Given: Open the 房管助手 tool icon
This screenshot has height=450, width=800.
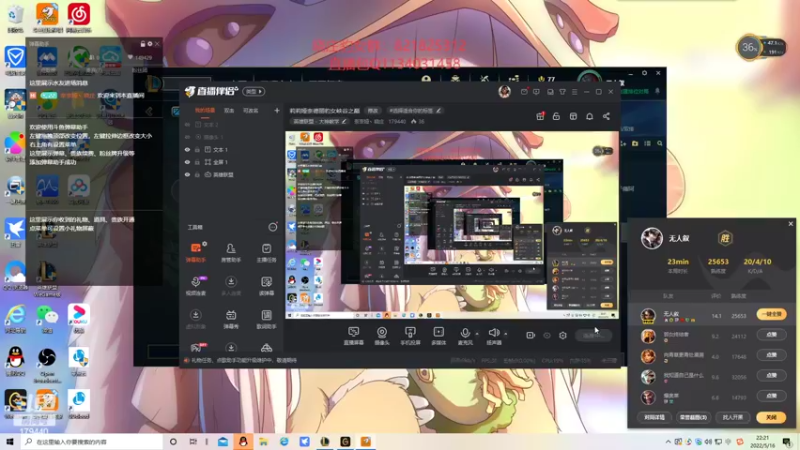Looking at the screenshot, I should pyautogui.click(x=231, y=252).
